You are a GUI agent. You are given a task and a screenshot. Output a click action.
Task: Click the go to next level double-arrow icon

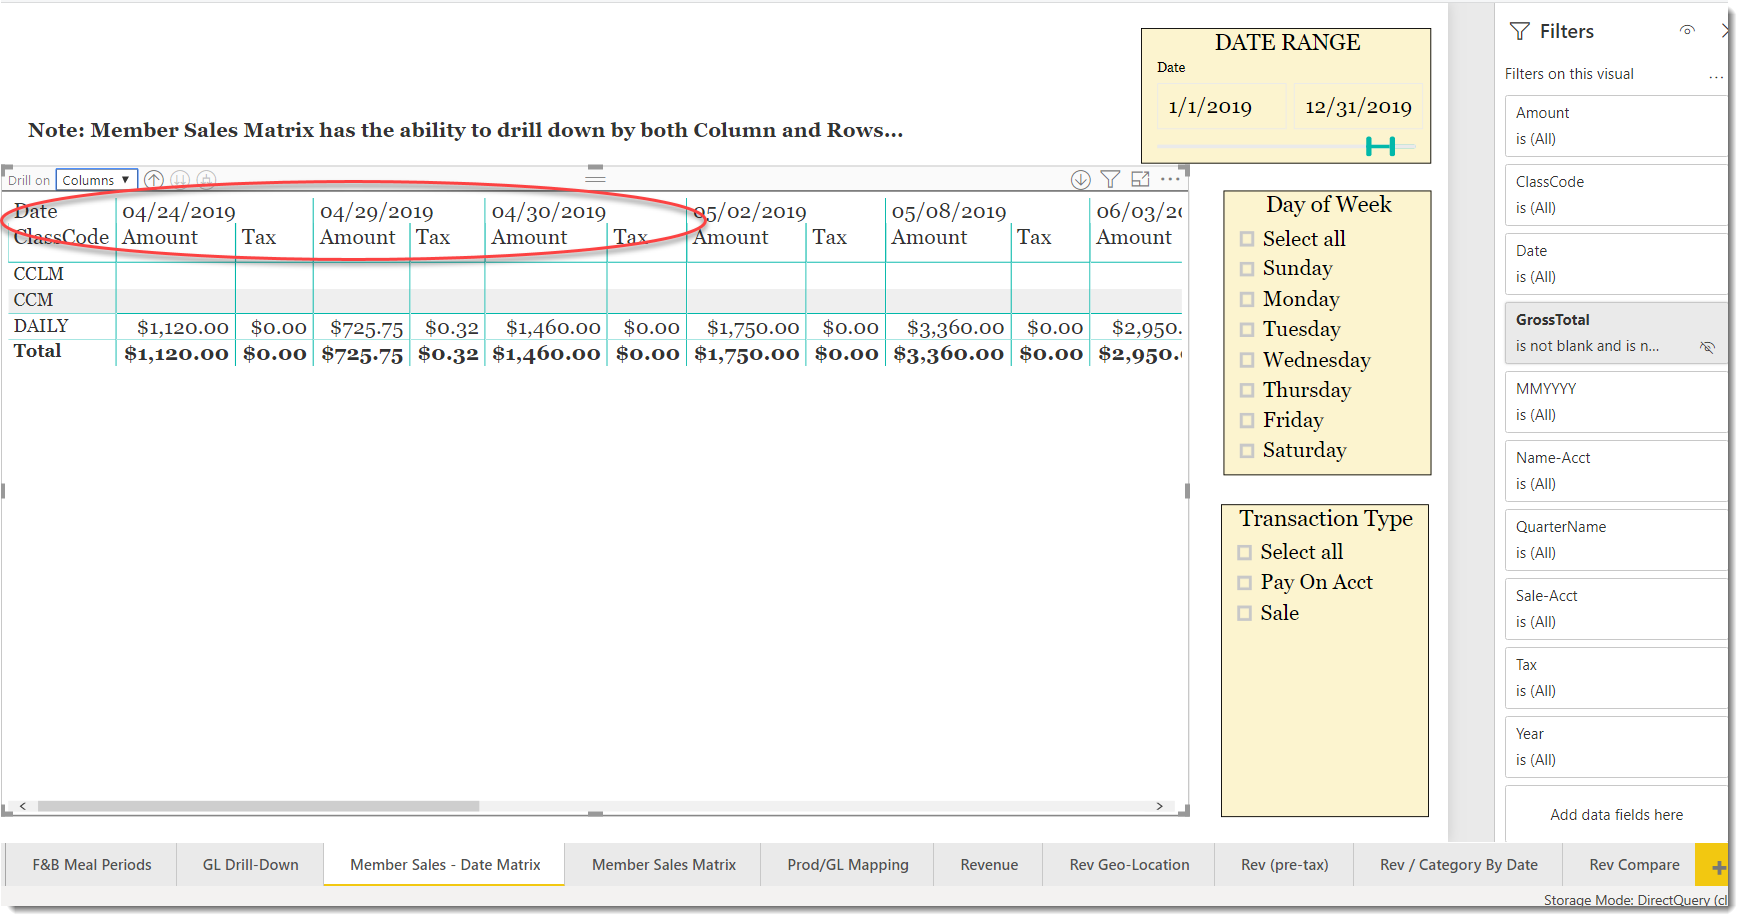coord(180,180)
